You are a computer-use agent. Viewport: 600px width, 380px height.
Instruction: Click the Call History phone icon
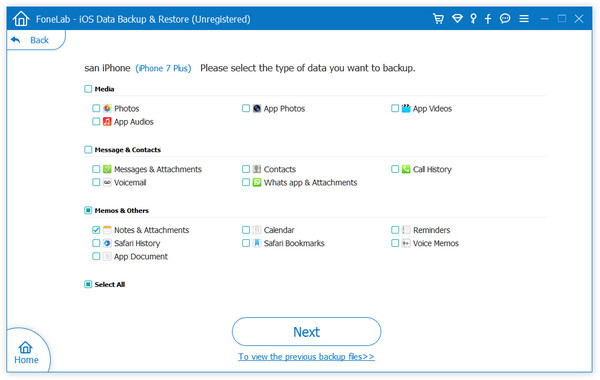click(x=406, y=169)
